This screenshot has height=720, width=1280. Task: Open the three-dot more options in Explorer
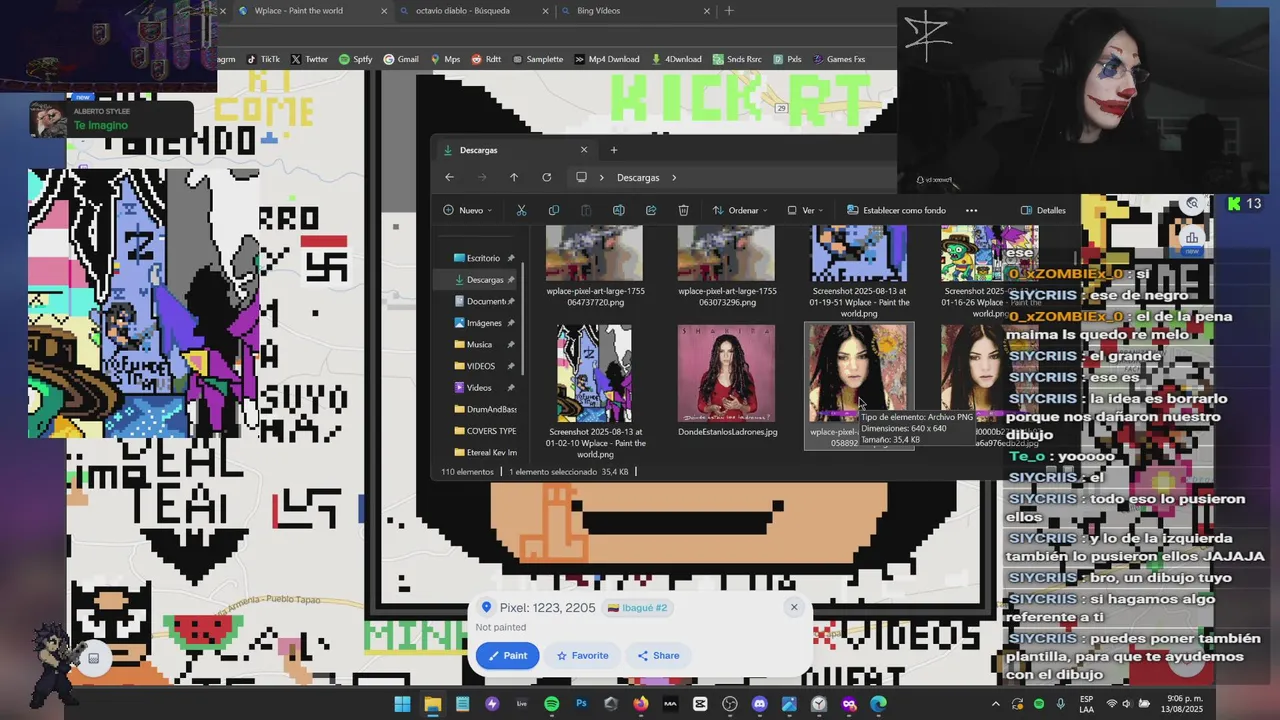(971, 210)
